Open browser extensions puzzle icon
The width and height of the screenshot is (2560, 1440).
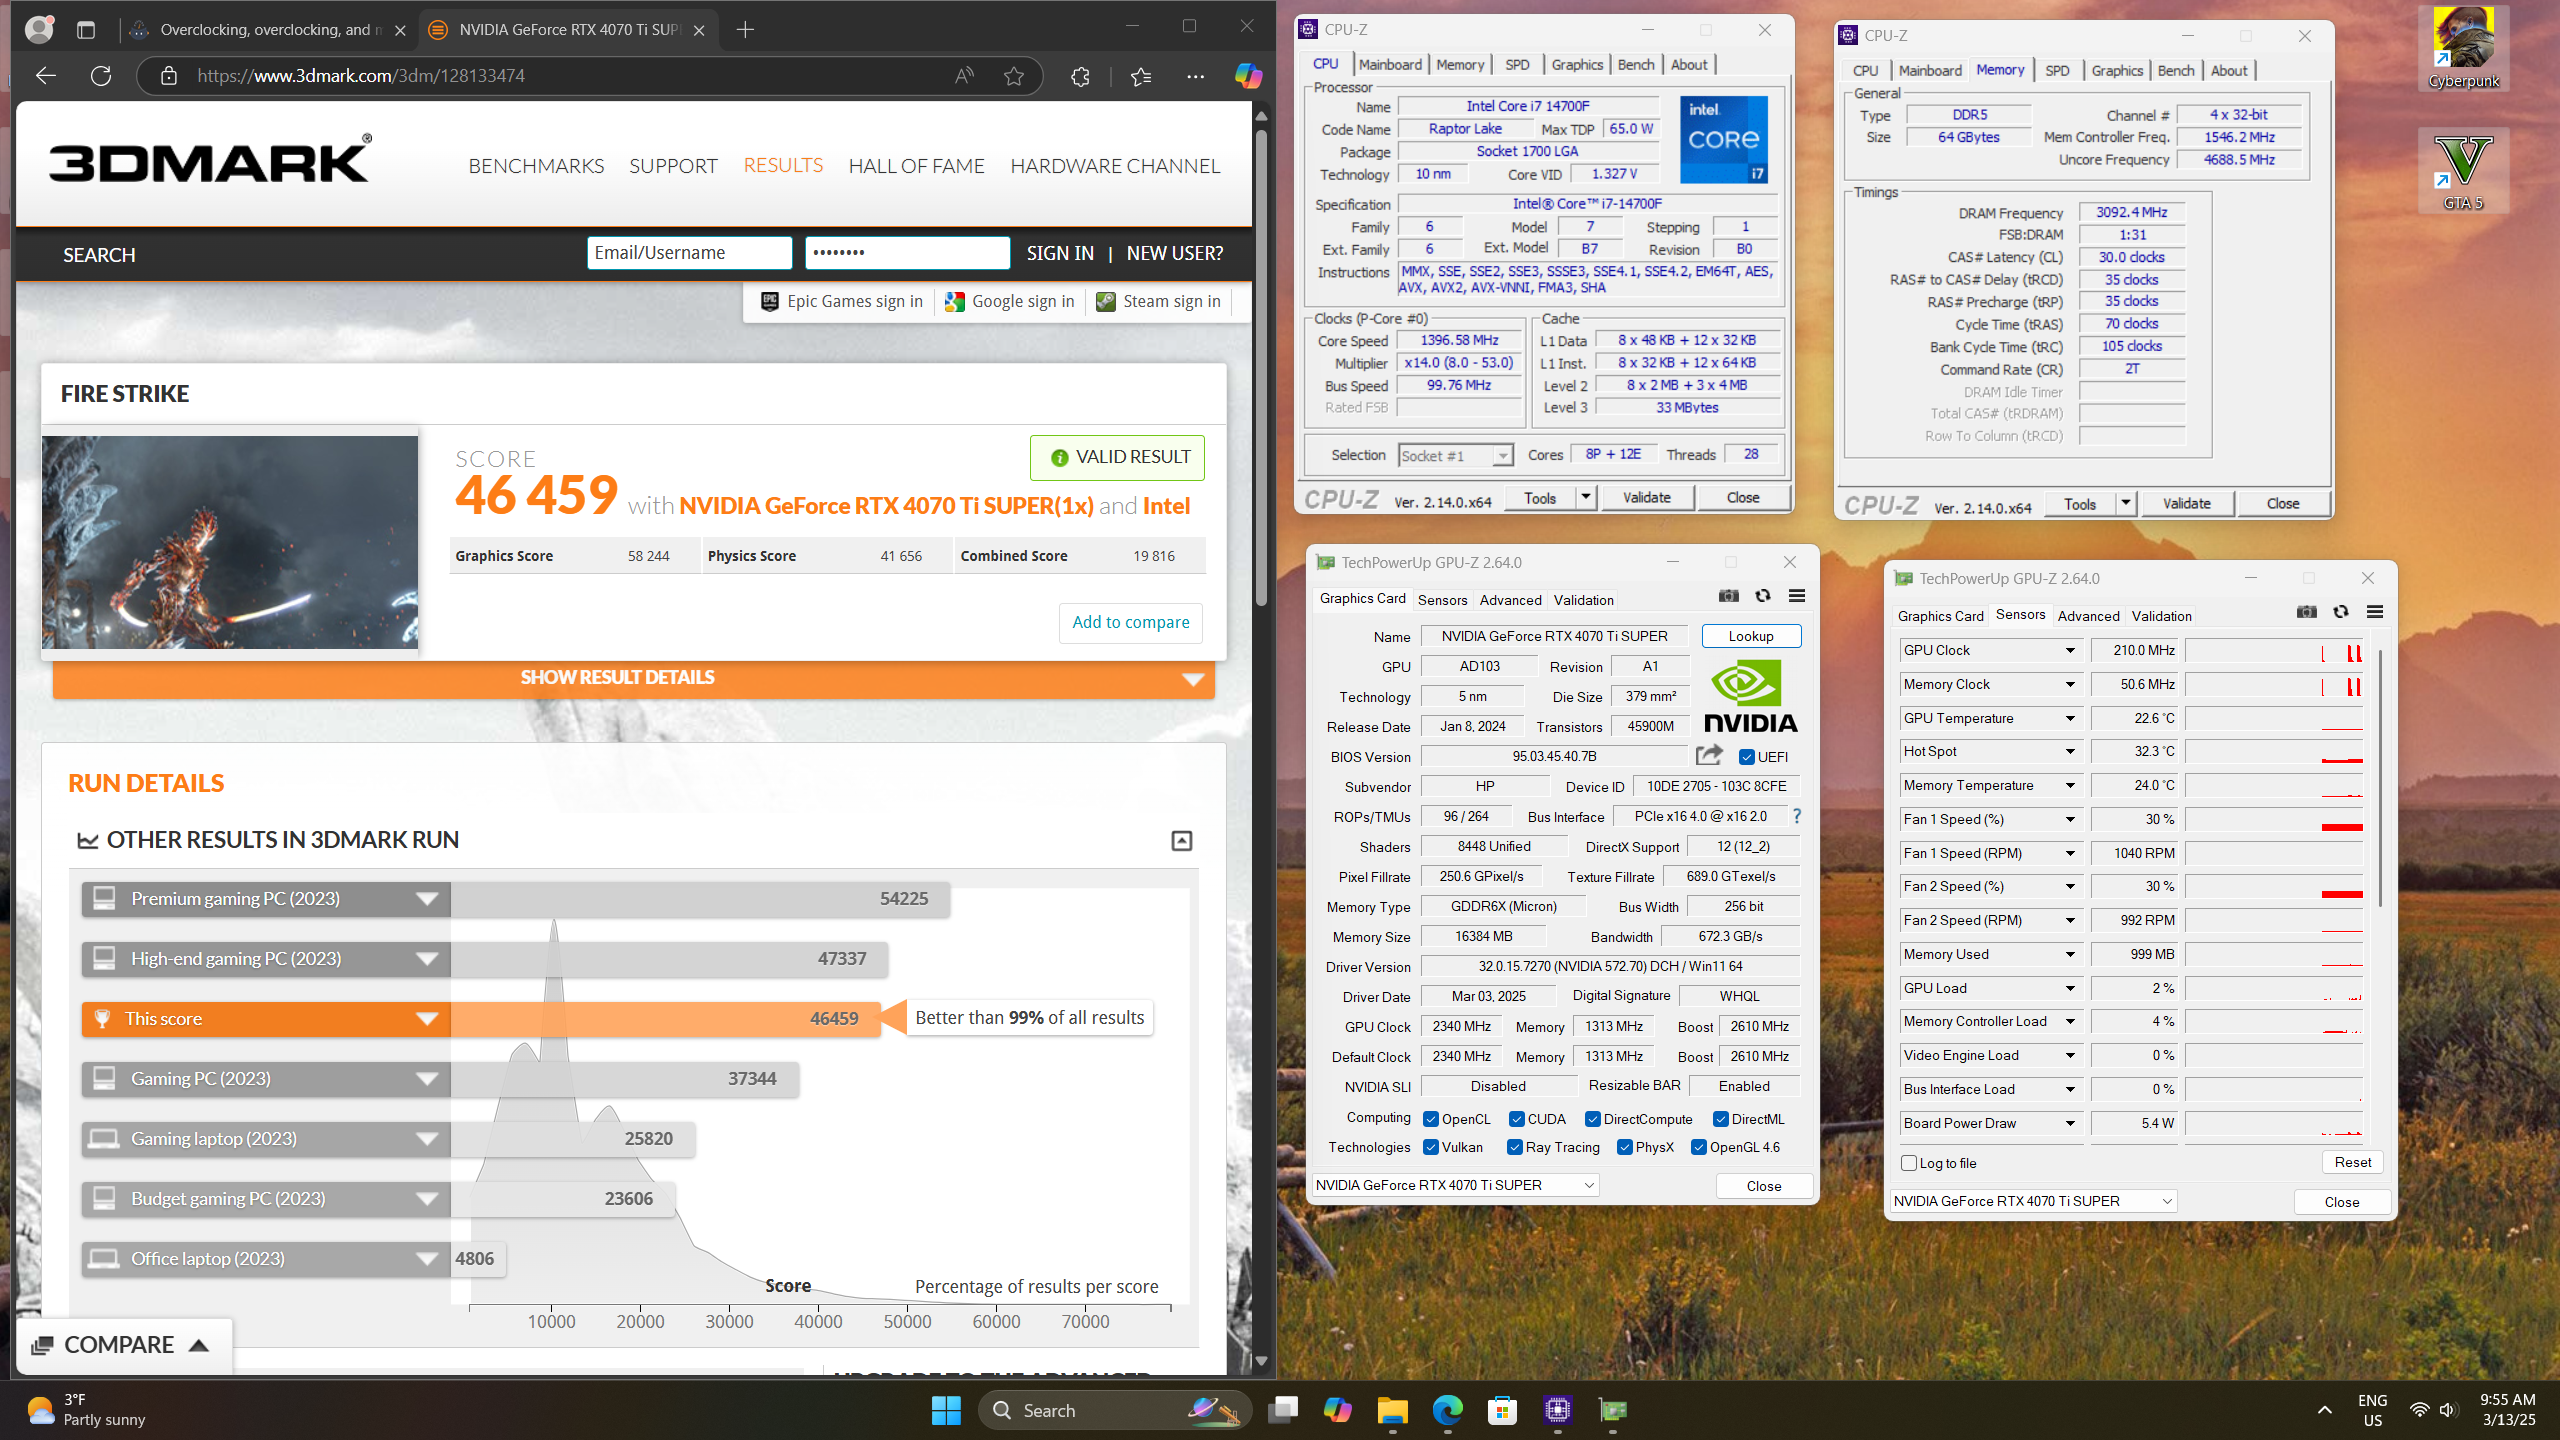click(x=1080, y=76)
